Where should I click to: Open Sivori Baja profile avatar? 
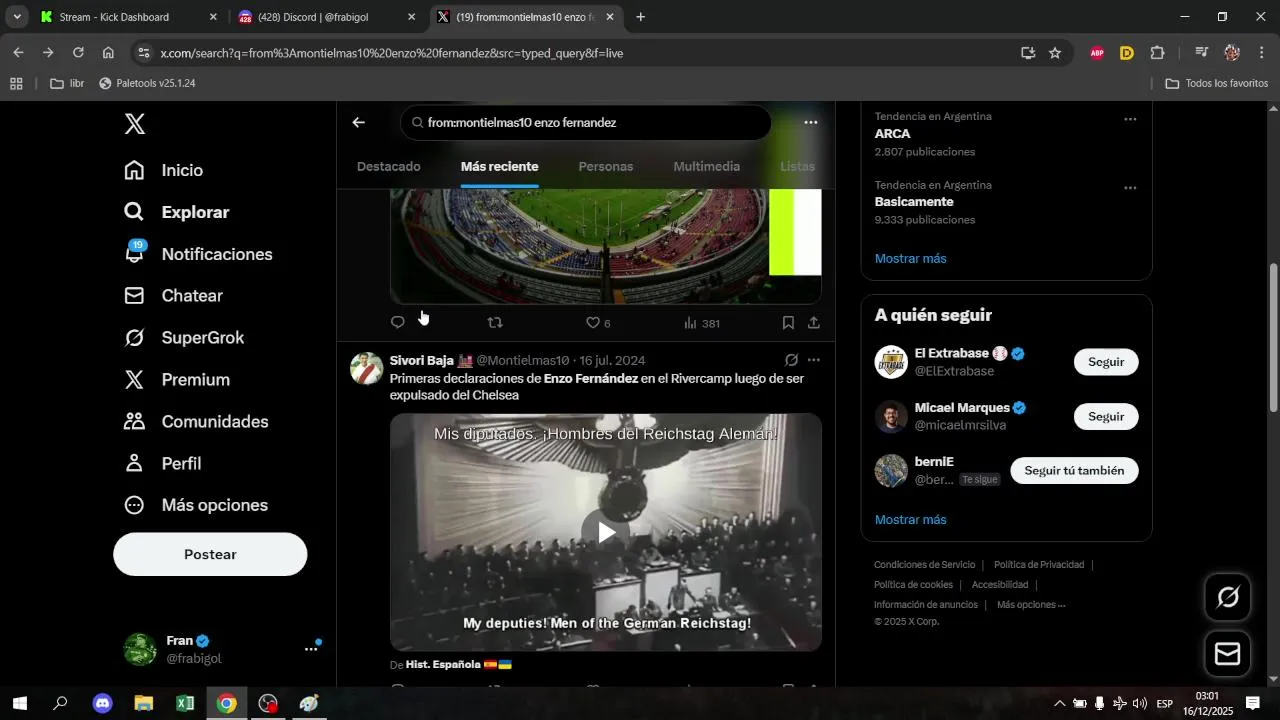367,368
